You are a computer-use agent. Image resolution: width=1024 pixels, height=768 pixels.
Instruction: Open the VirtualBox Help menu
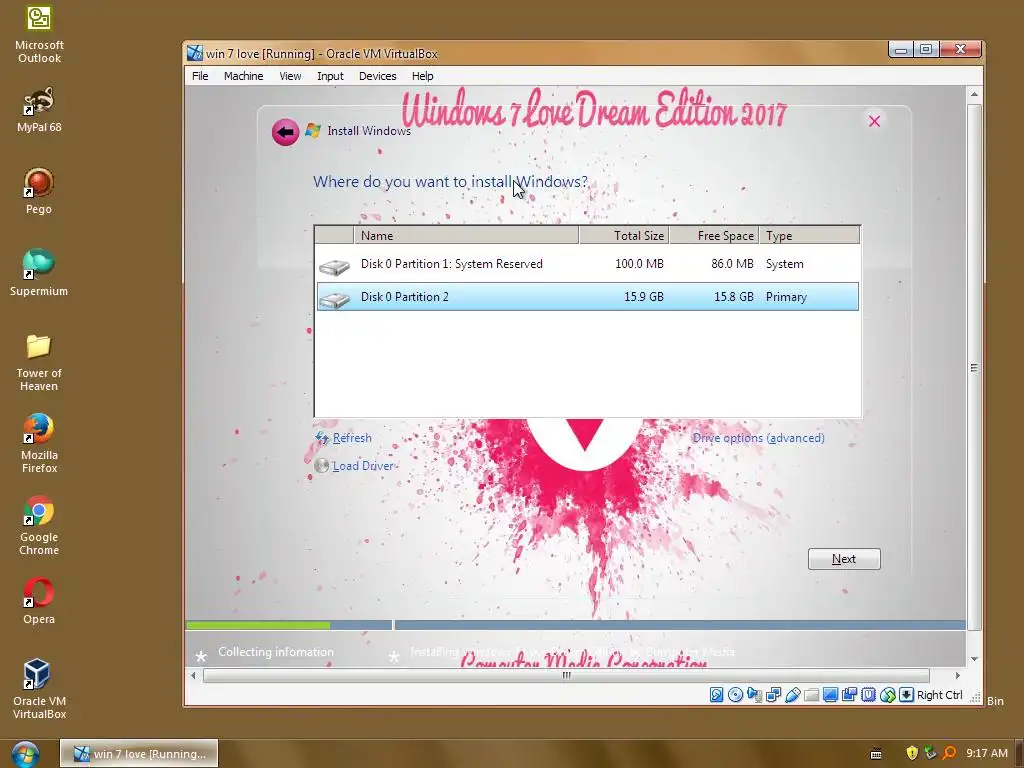pyautogui.click(x=423, y=76)
